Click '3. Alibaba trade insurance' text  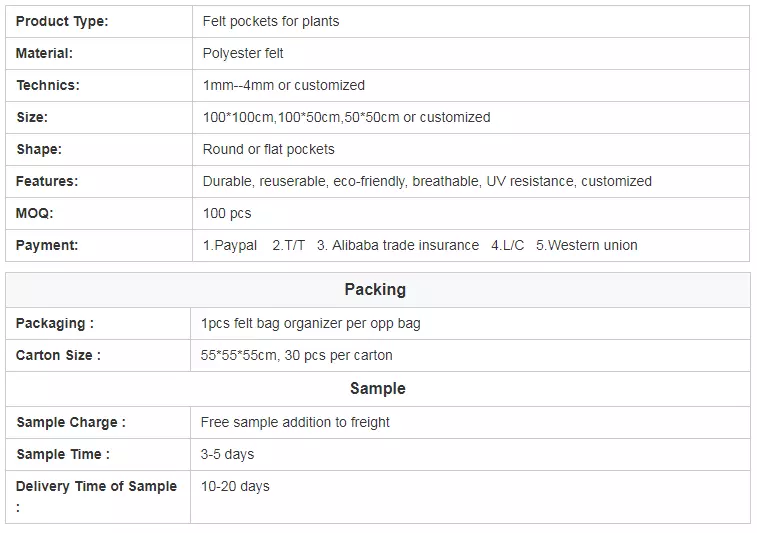[x=398, y=245]
